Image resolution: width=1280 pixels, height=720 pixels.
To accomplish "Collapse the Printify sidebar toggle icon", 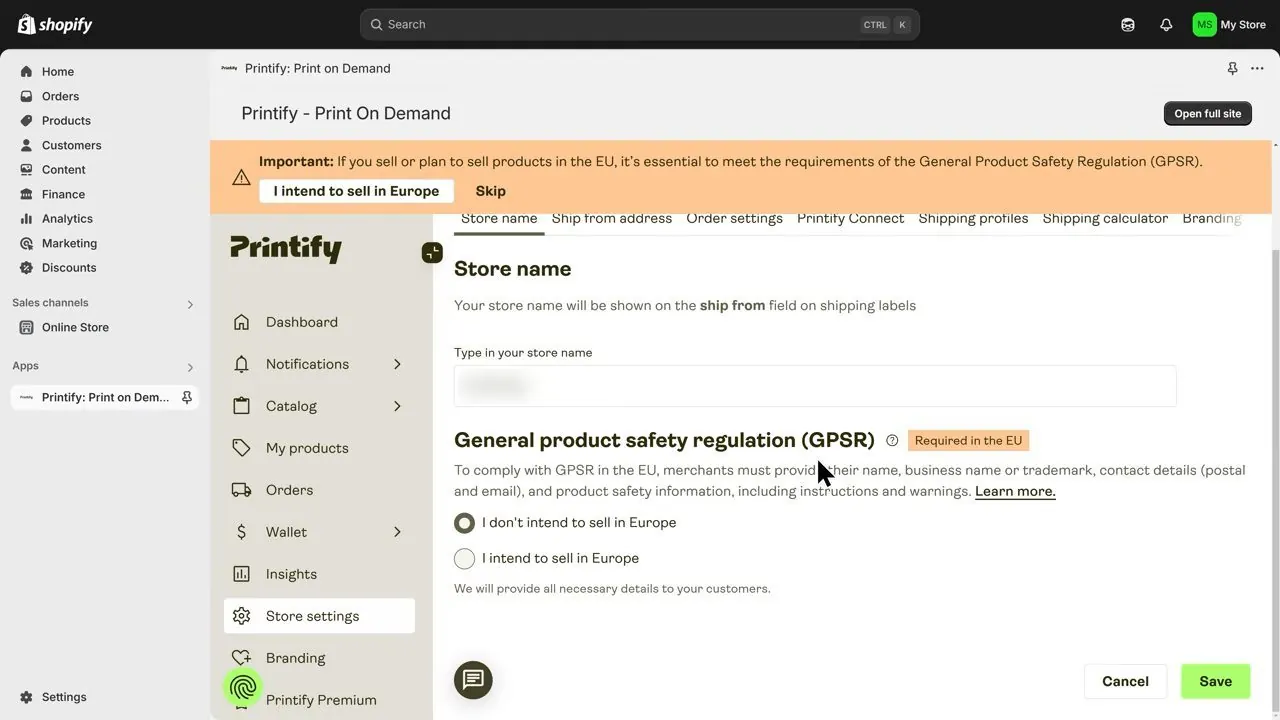I will [x=432, y=253].
